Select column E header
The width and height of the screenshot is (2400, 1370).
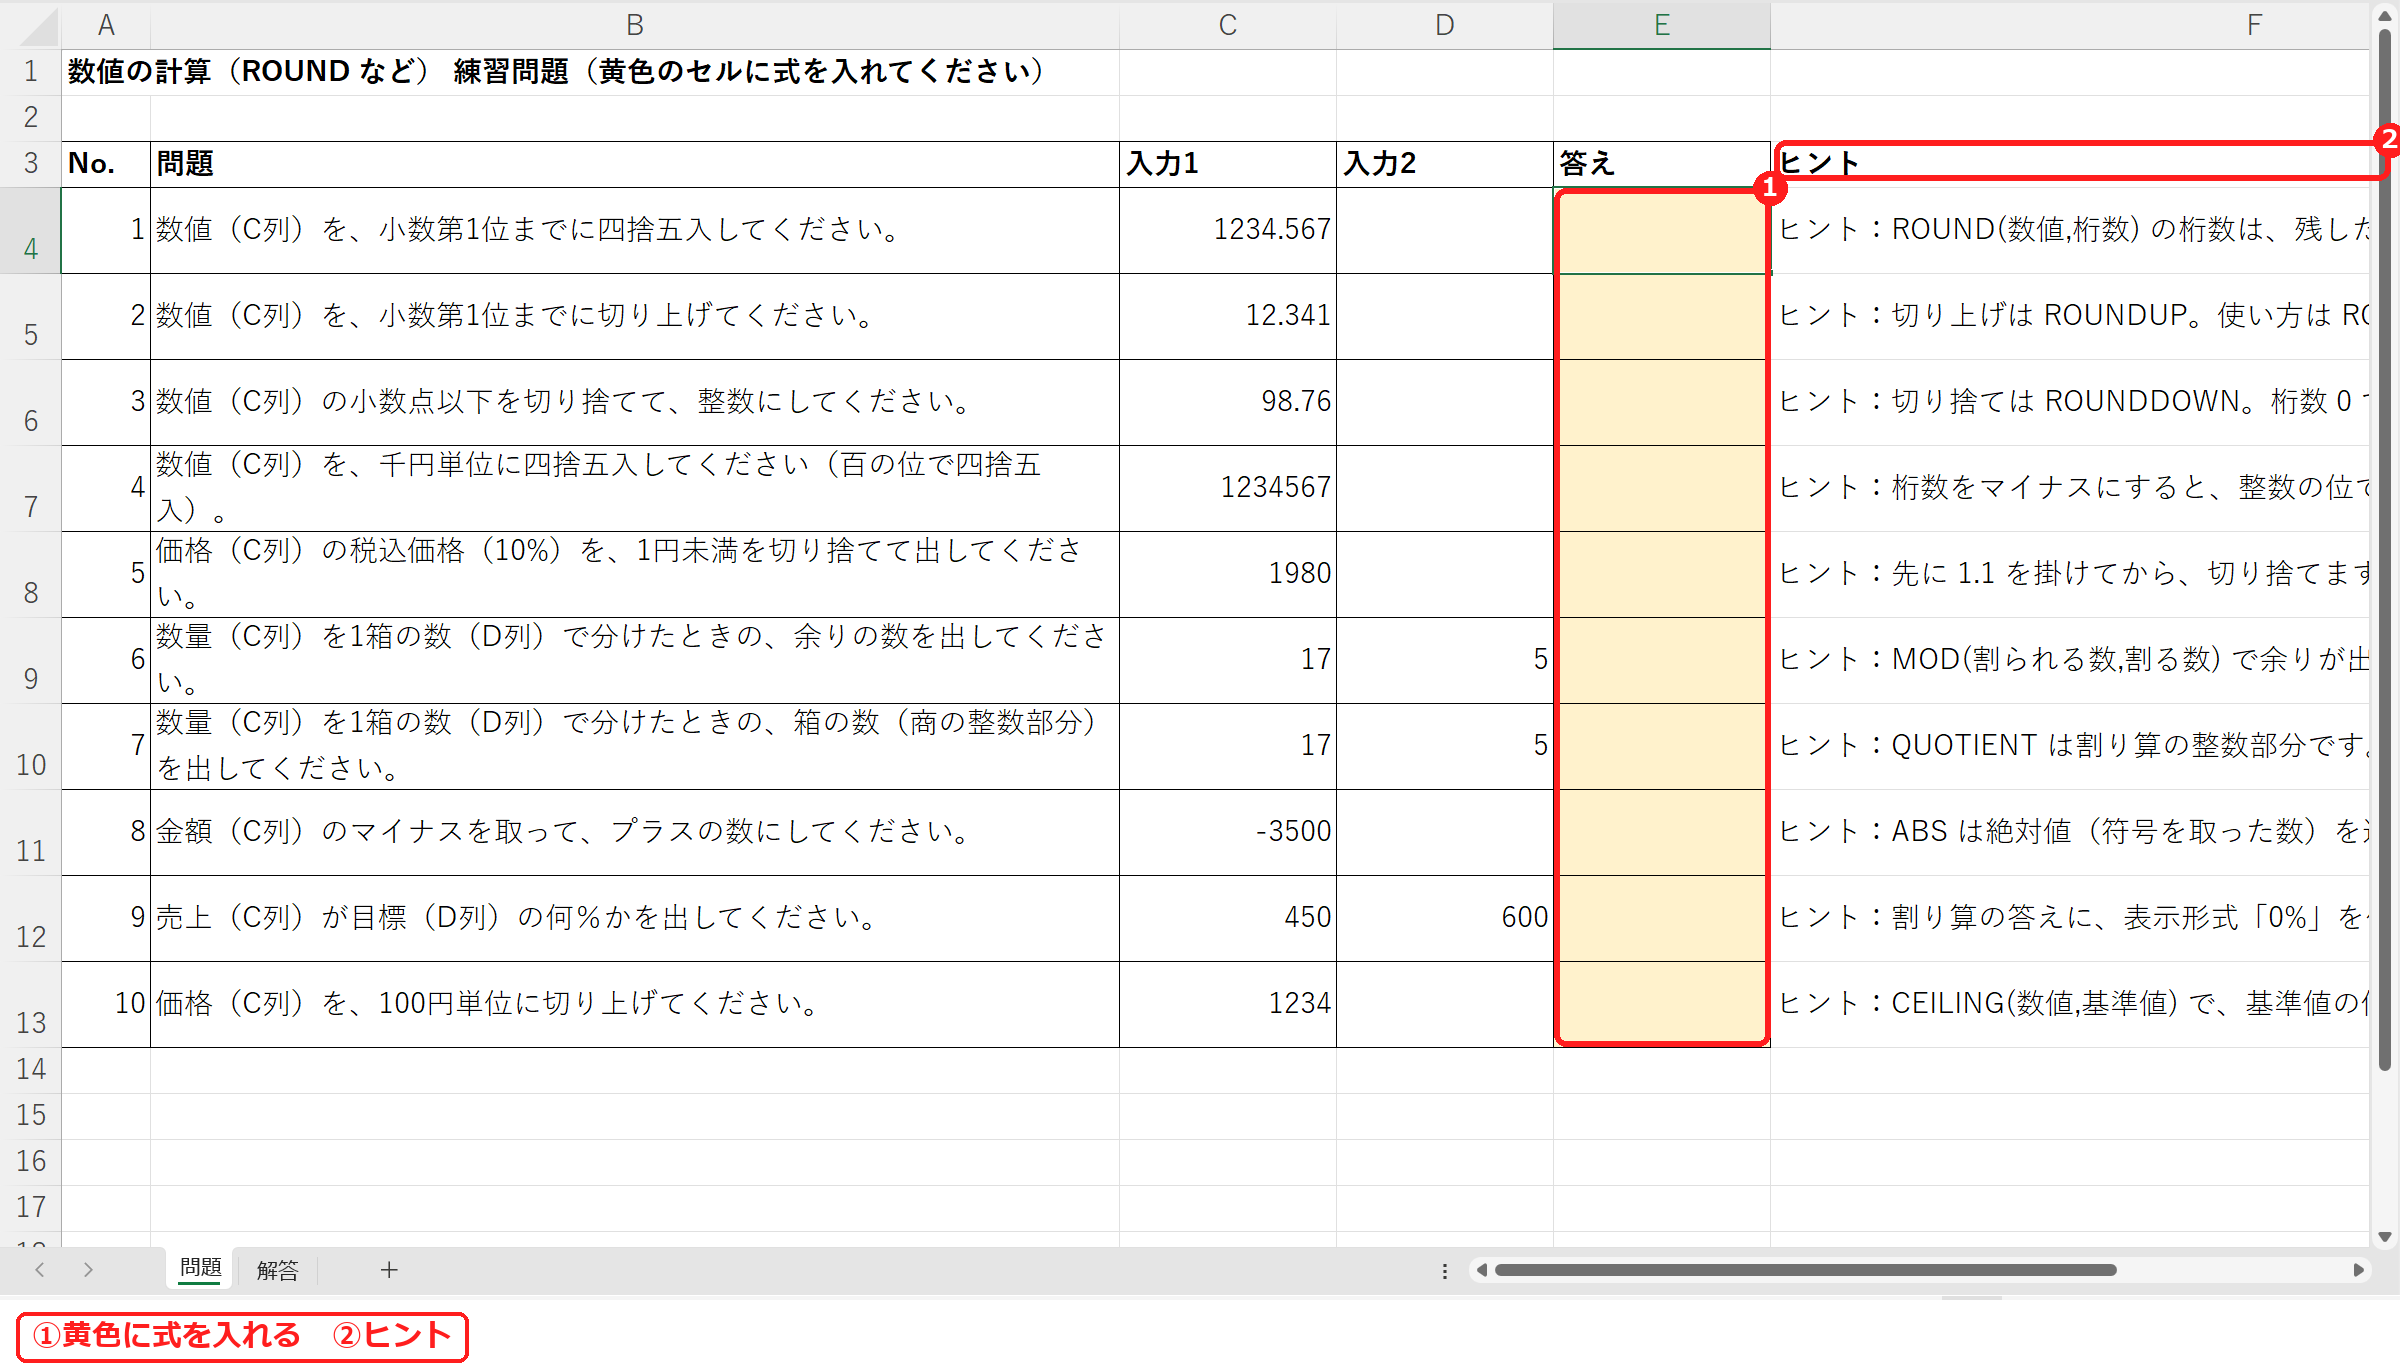[1662, 25]
